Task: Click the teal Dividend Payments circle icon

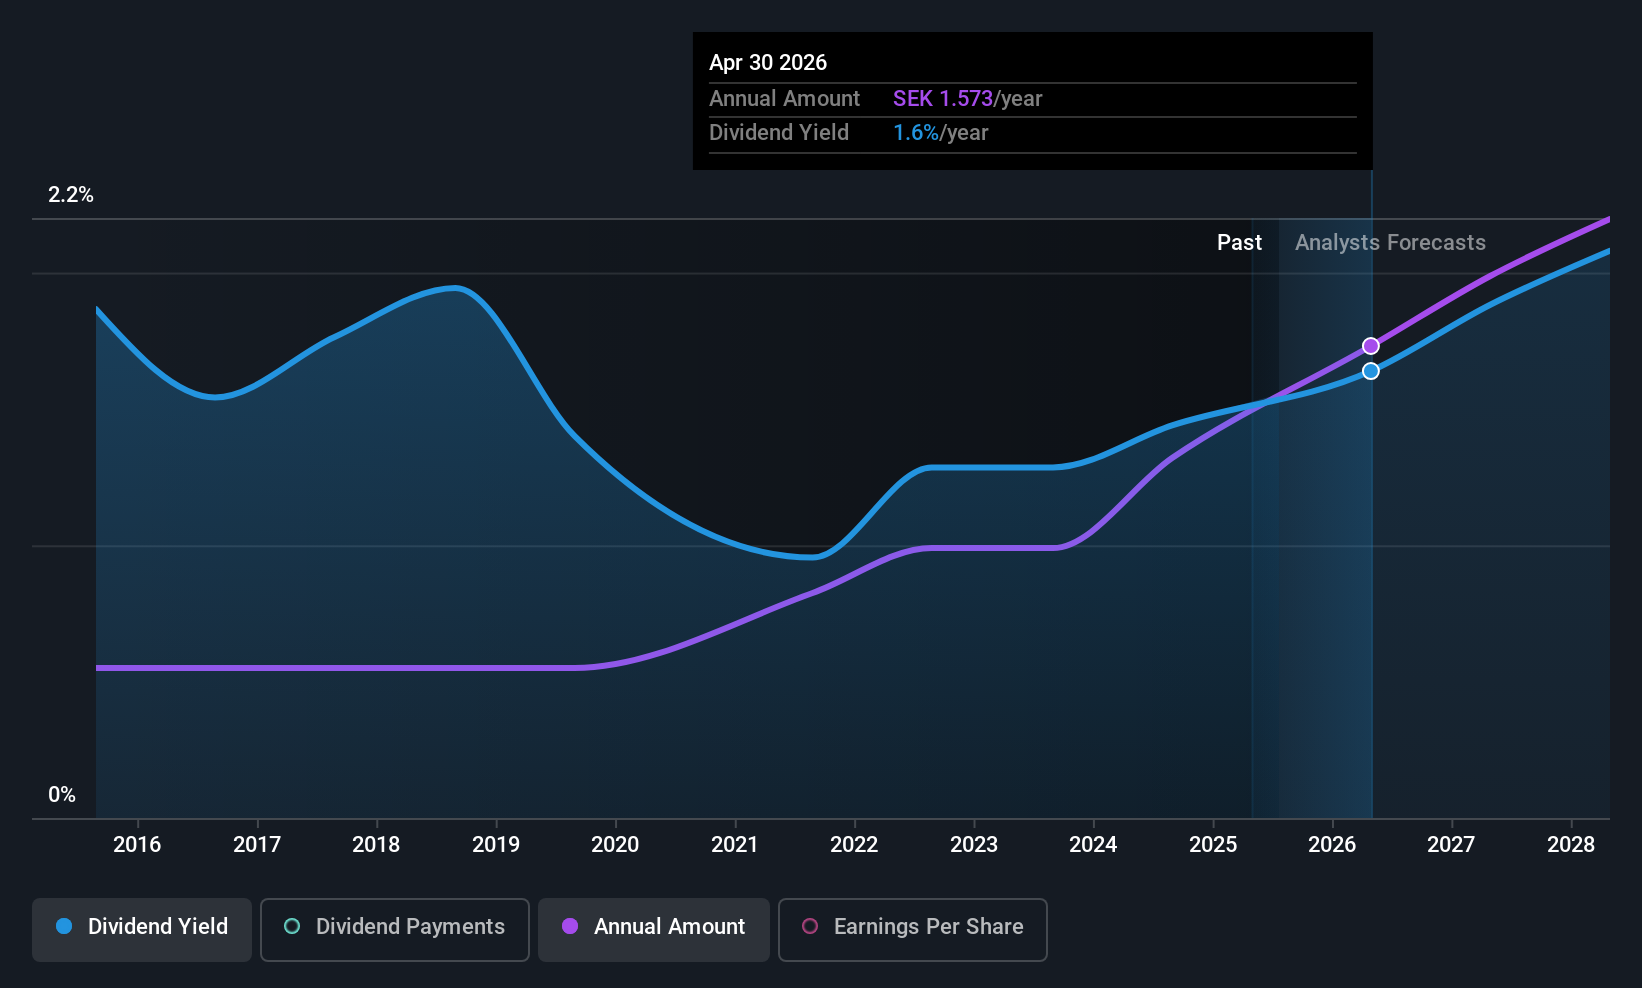Action: (292, 926)
